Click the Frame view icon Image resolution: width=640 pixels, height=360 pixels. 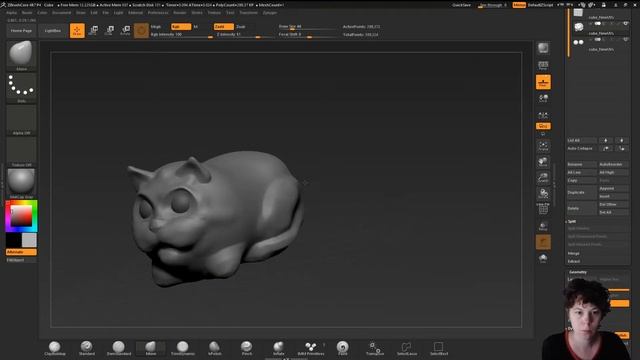coord(543,146)
